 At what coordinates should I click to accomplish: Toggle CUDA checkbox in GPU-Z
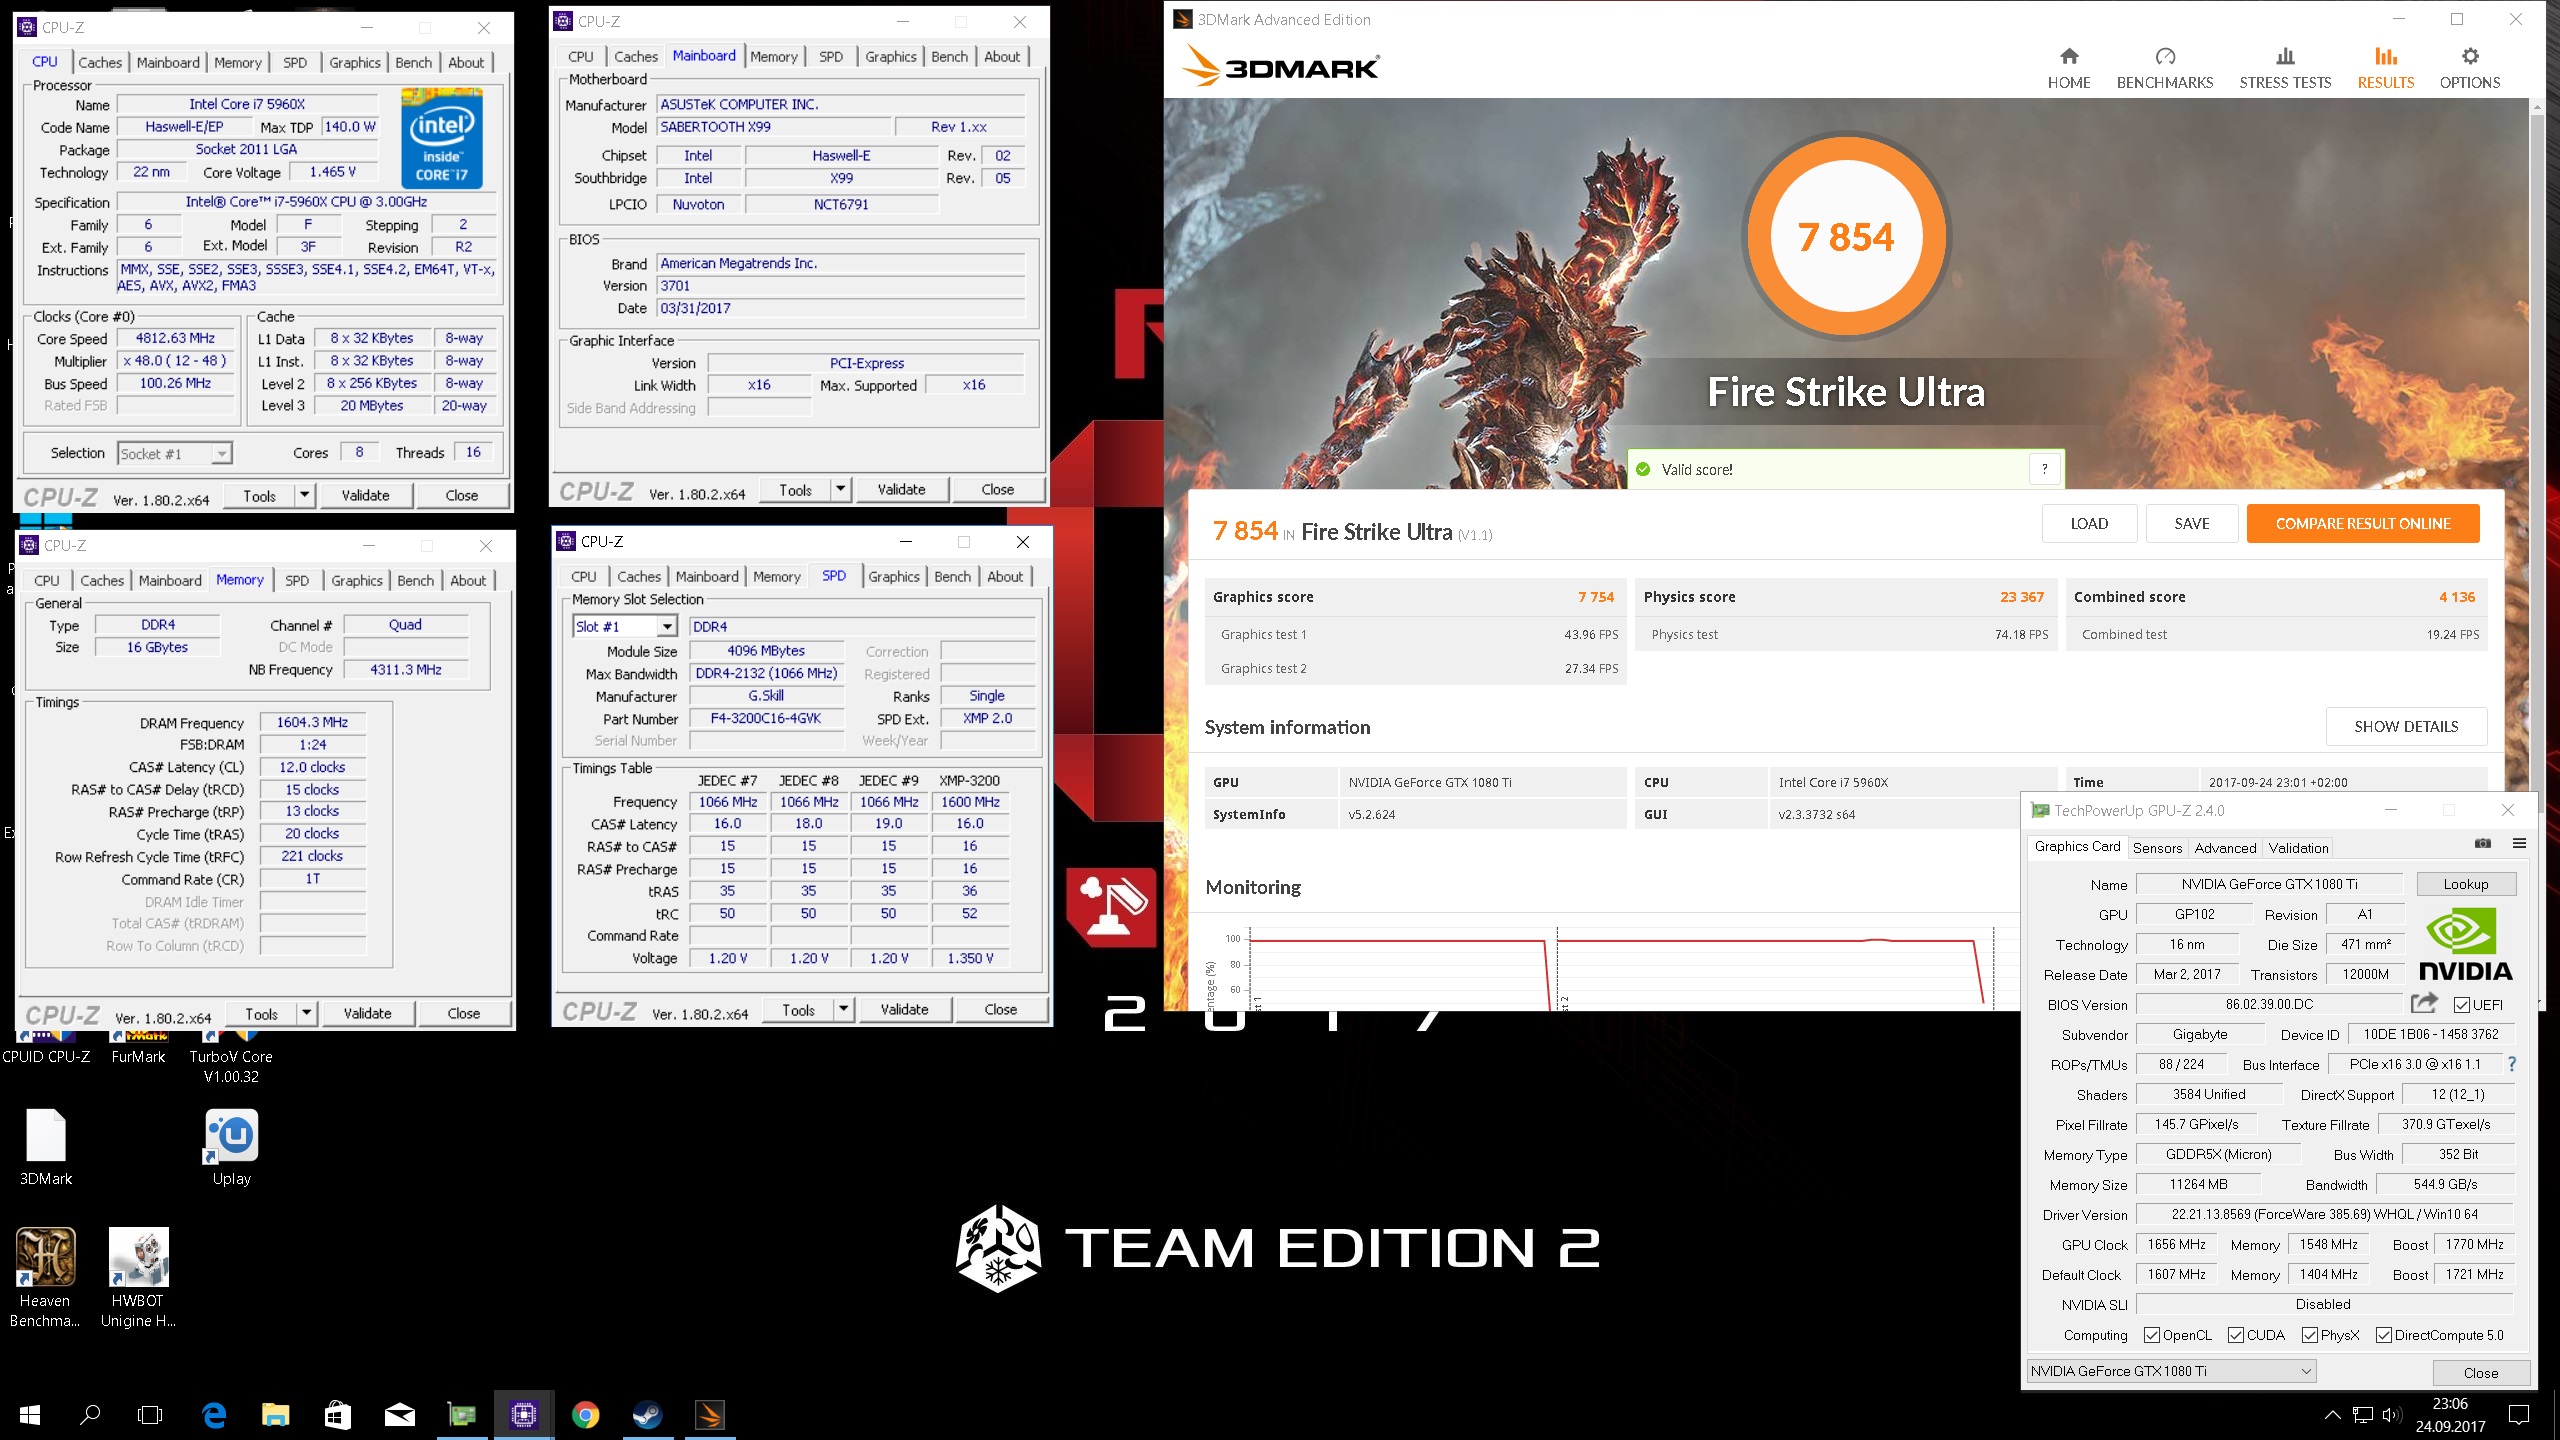(x=2236, y=1335)
